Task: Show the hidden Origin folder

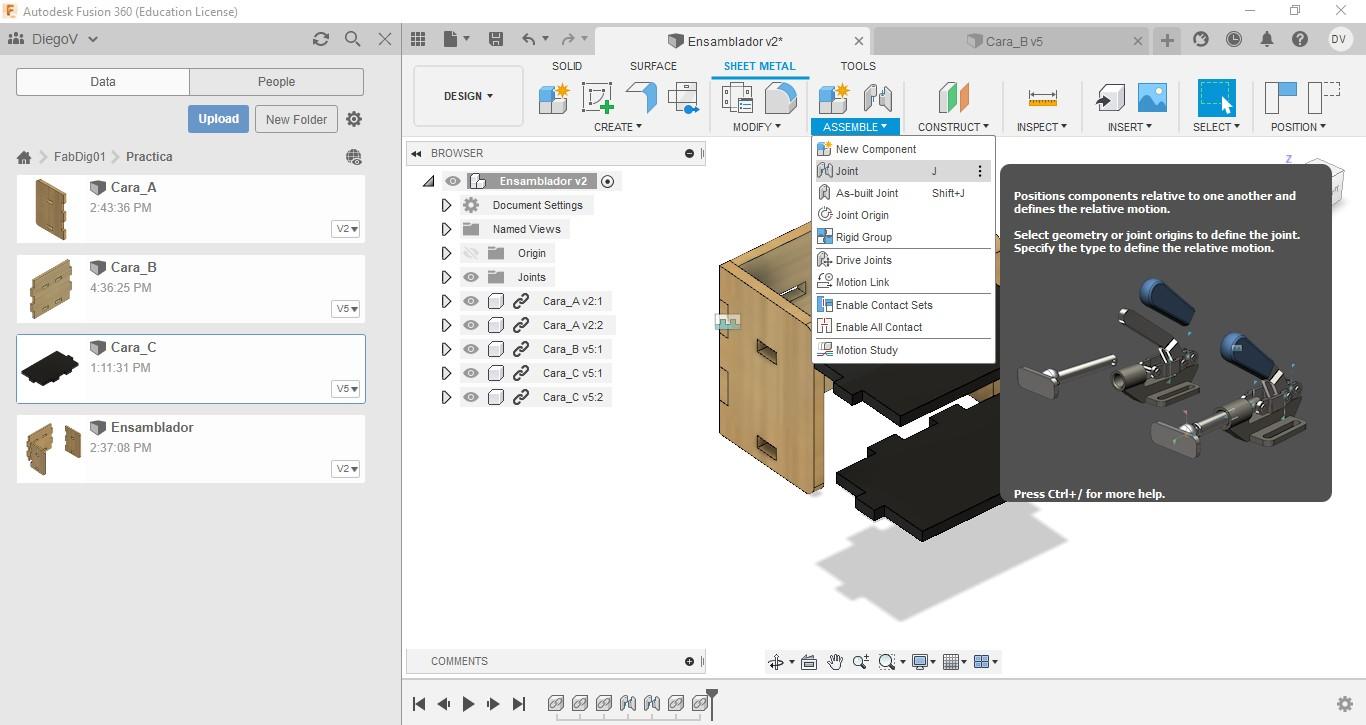Action: click(x=471, y=253)
